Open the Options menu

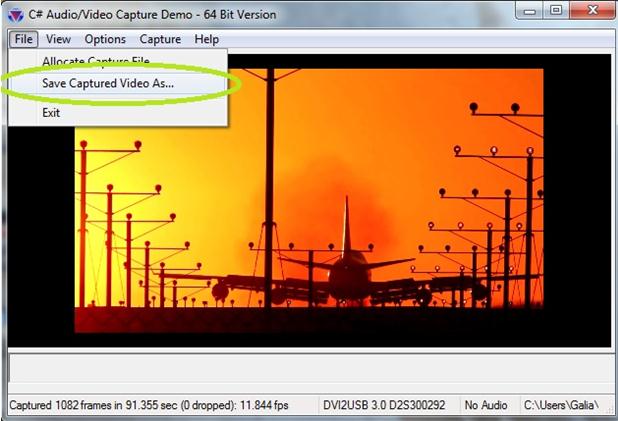coord(105,39)
